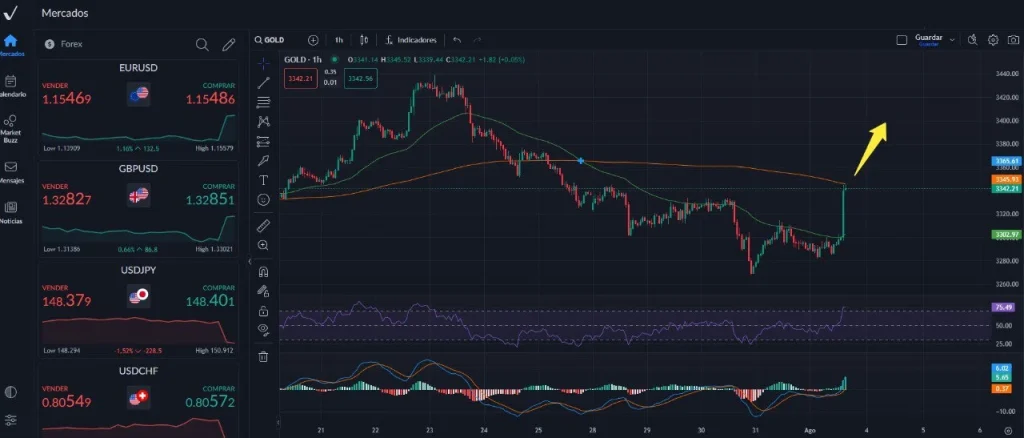
Task: Click the USDCHF Vender price 0.80549
Action: (x=67, y=402)
